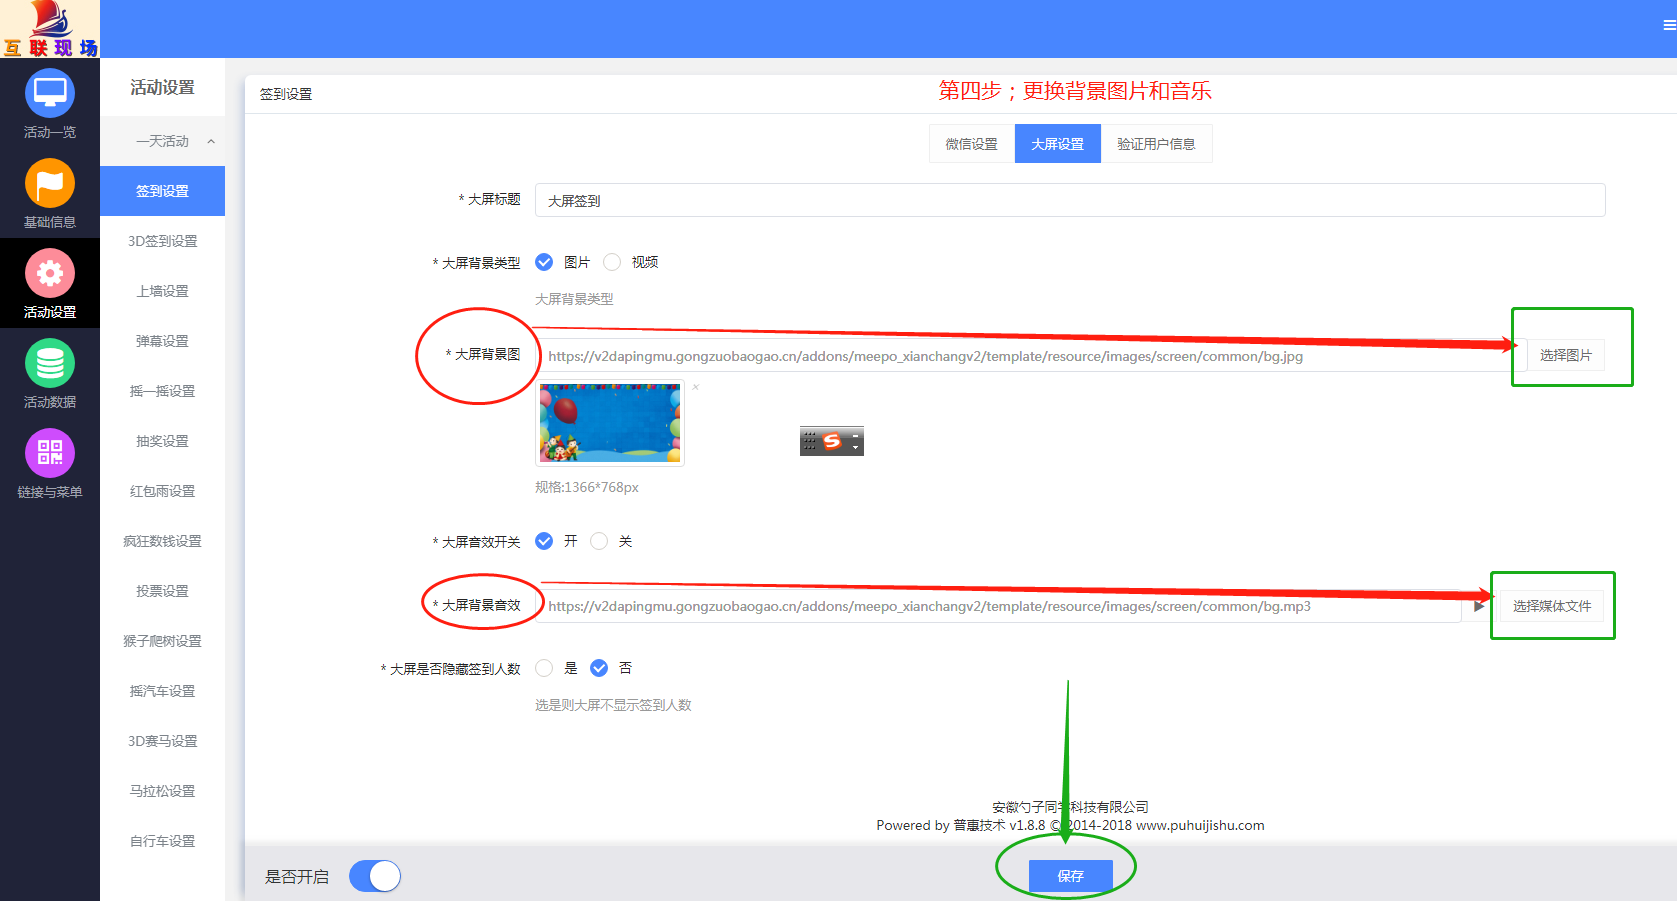Click the Sogou input method S icon

click(x=832, y=441)
